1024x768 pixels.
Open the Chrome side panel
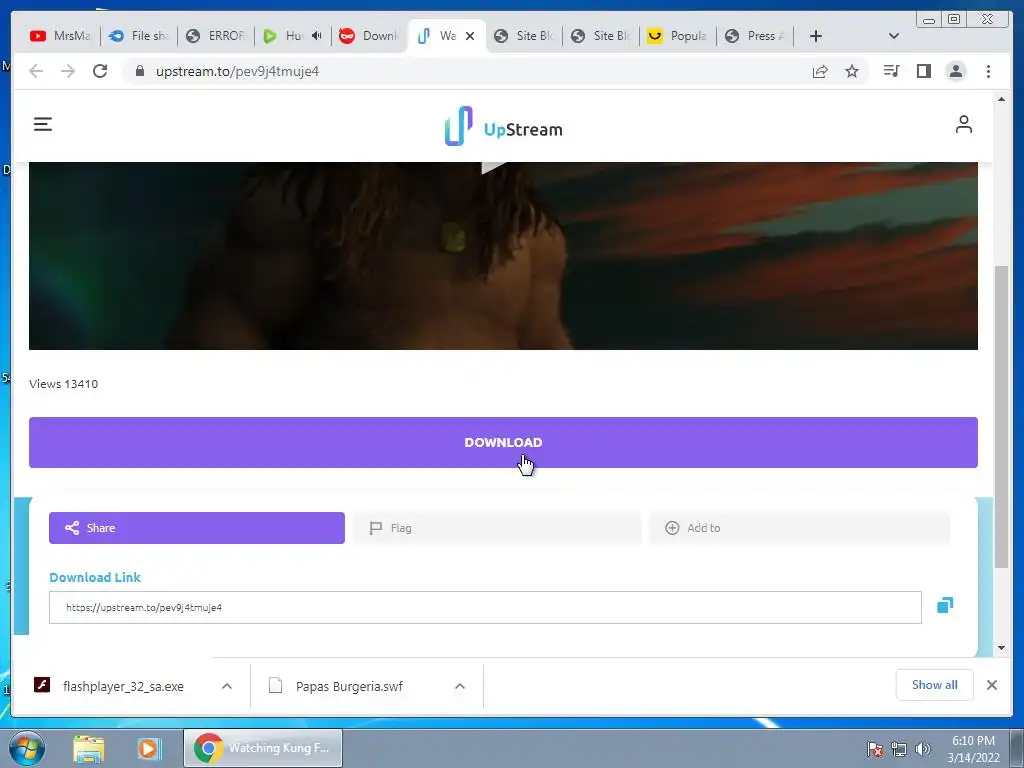tap(923, 71)
